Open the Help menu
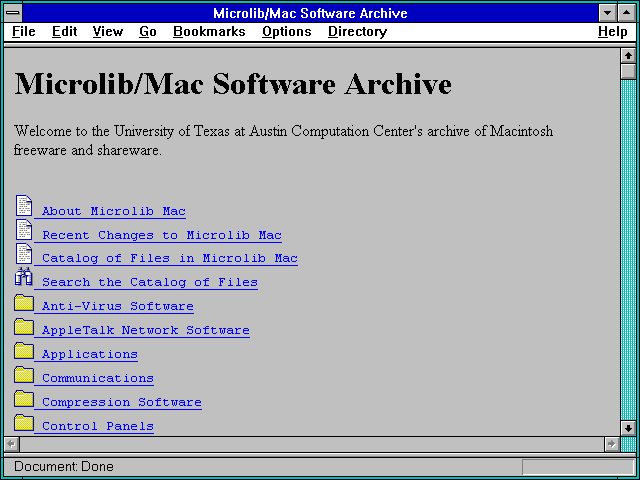Screen dimensions: 640x480 (x=613, y=31)
